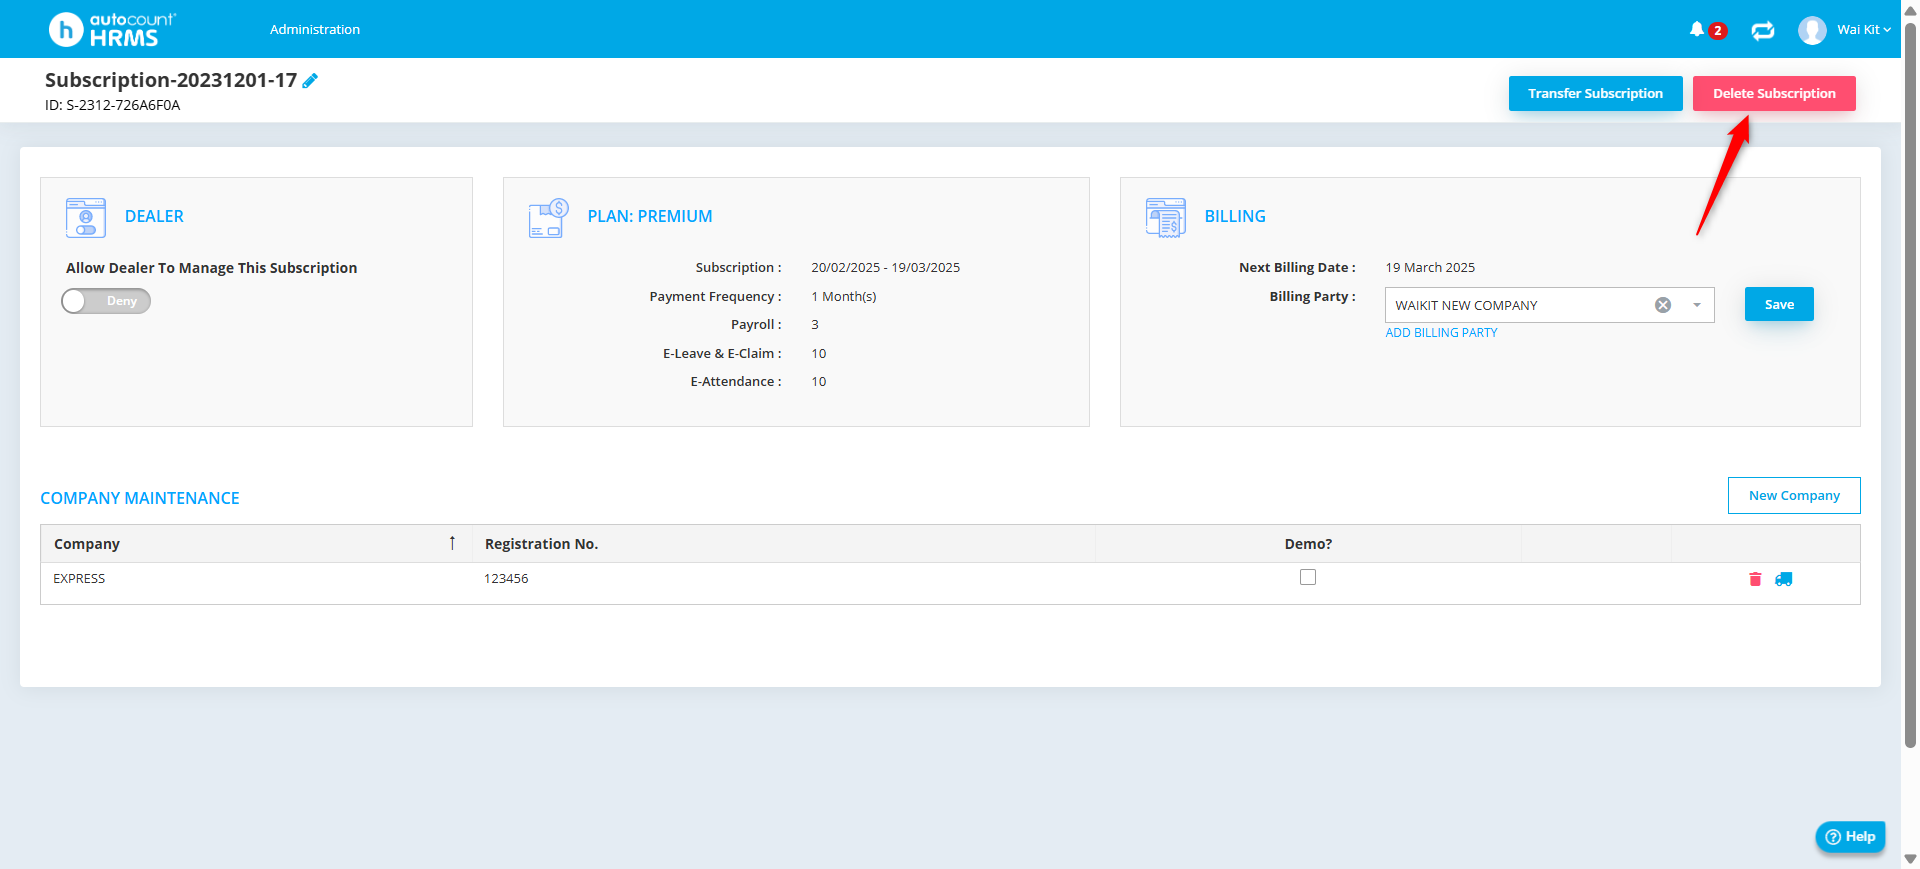This screenshot has width=1920, height=869.
Task: Click the Delete Subscription button
Action: pyautogui.click(x=1774, y=93)
